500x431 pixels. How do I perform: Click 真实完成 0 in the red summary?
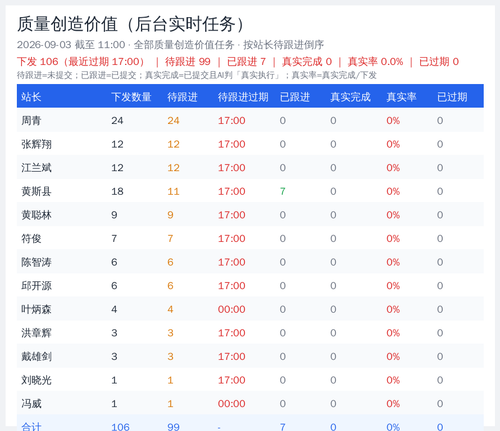(307, 62)
